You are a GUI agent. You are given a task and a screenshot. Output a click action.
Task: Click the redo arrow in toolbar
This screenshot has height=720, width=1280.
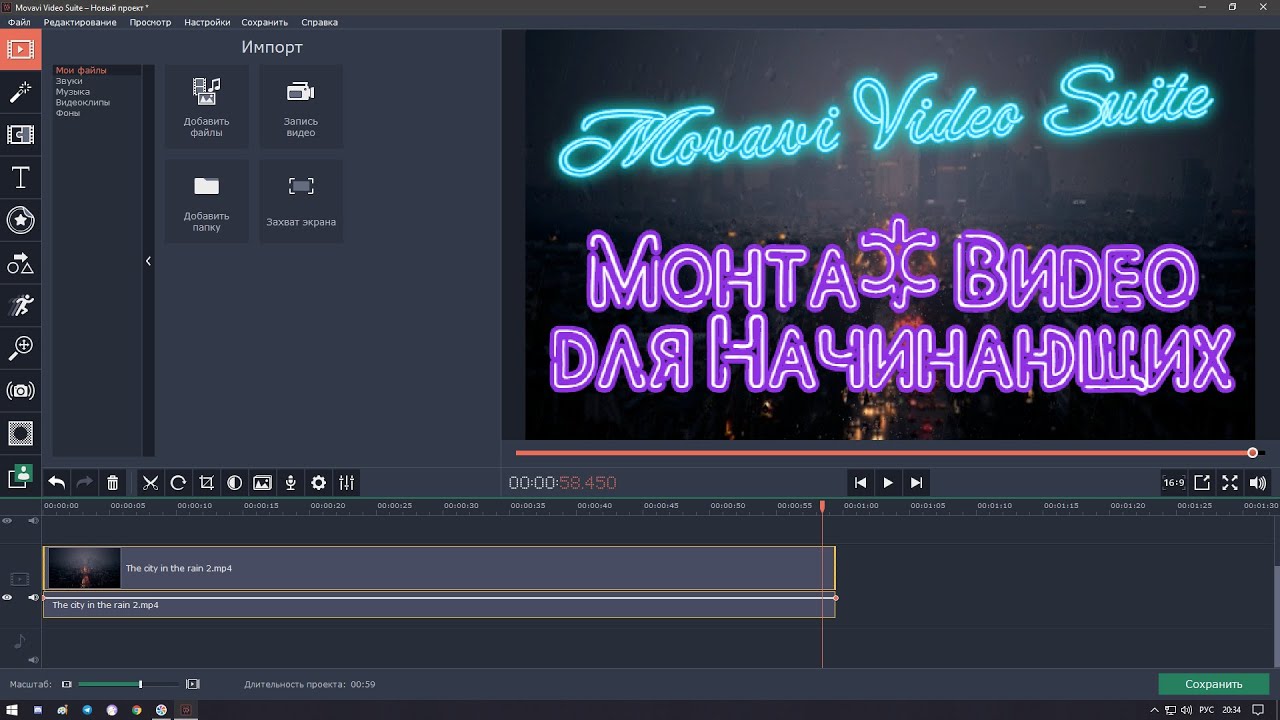pos(85,483)
